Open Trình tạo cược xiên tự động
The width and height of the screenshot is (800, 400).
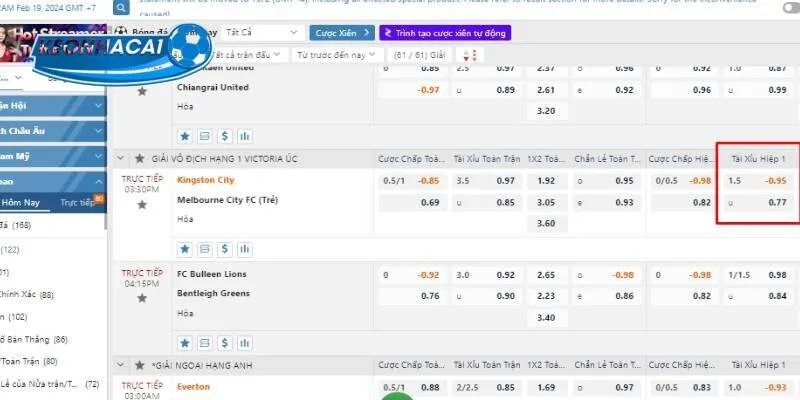click(x=445, y=33)
